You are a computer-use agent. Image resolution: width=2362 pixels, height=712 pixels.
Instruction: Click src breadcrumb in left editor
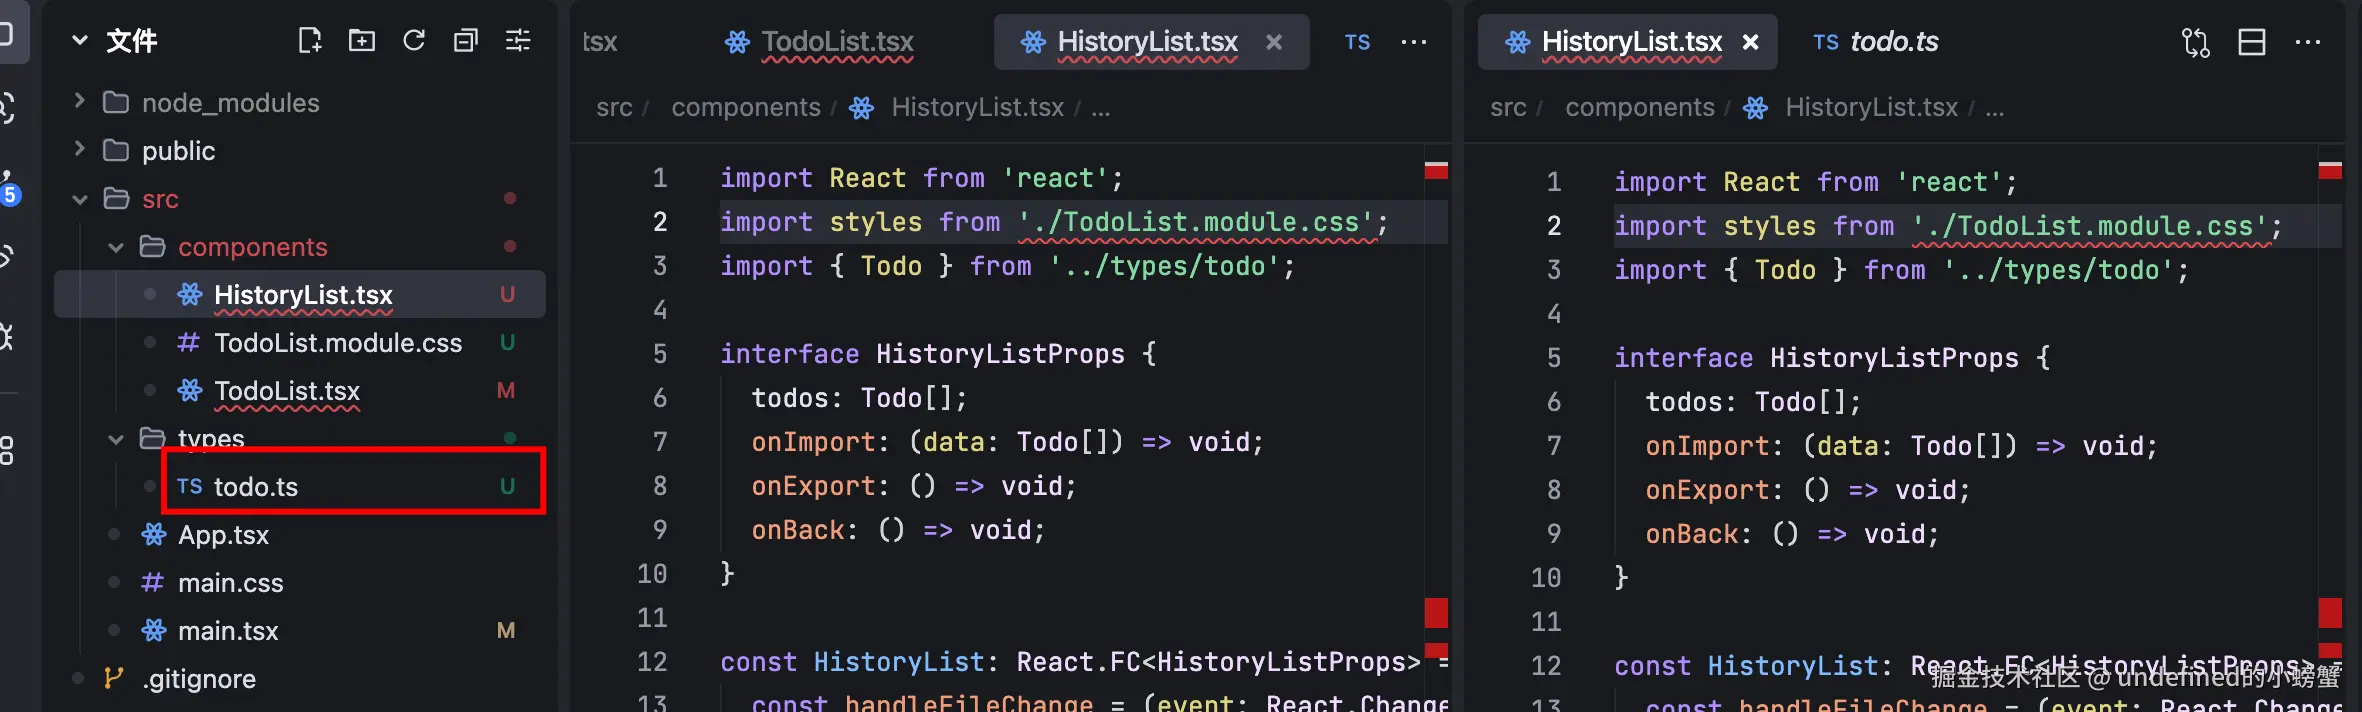pyautogui.click(x=614, y=107)
